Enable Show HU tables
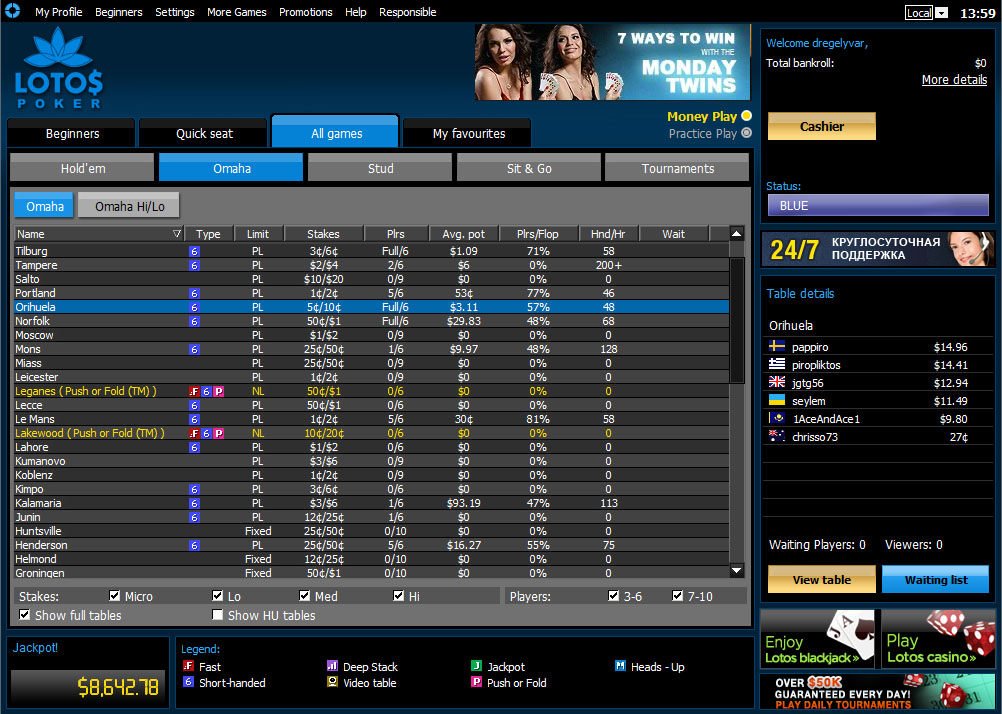Screen dimensions: 1002x714 (x=217, y=615)
